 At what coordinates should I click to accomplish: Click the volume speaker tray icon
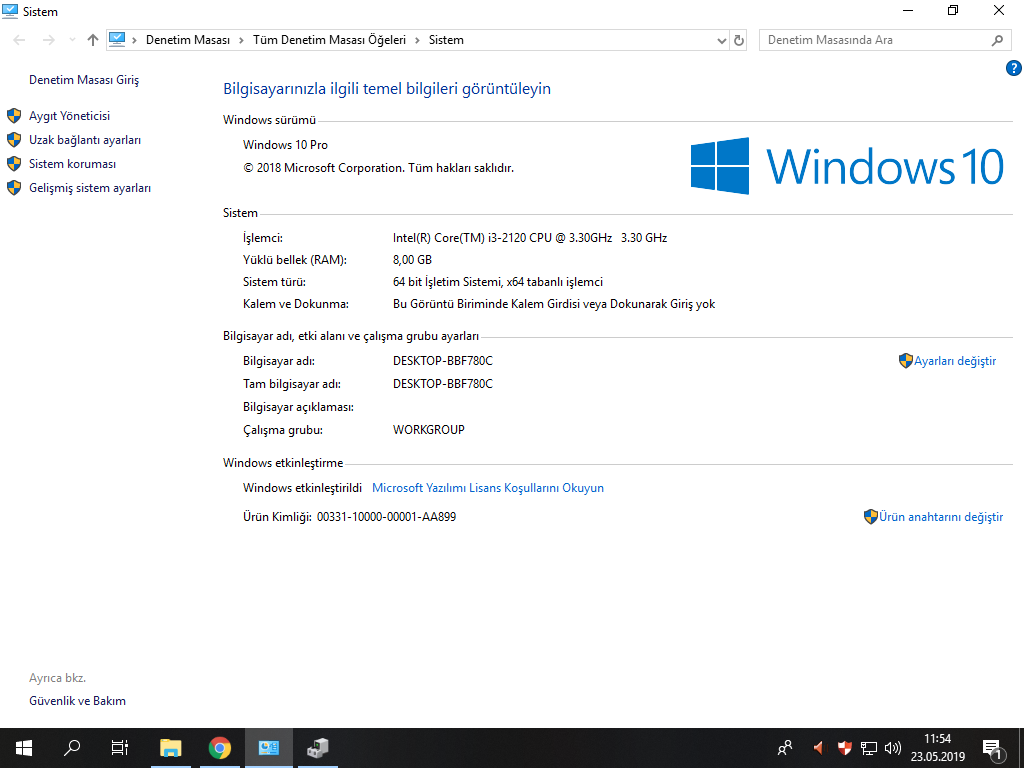(892, 748)
